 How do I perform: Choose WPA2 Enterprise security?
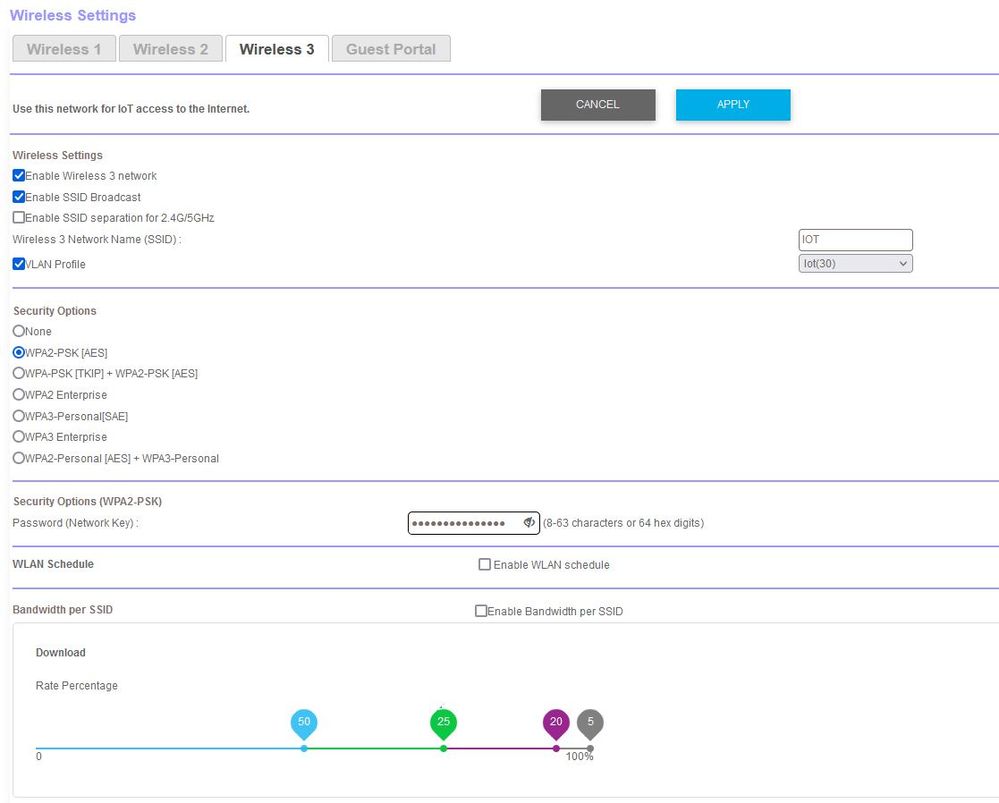coord(18,394)
